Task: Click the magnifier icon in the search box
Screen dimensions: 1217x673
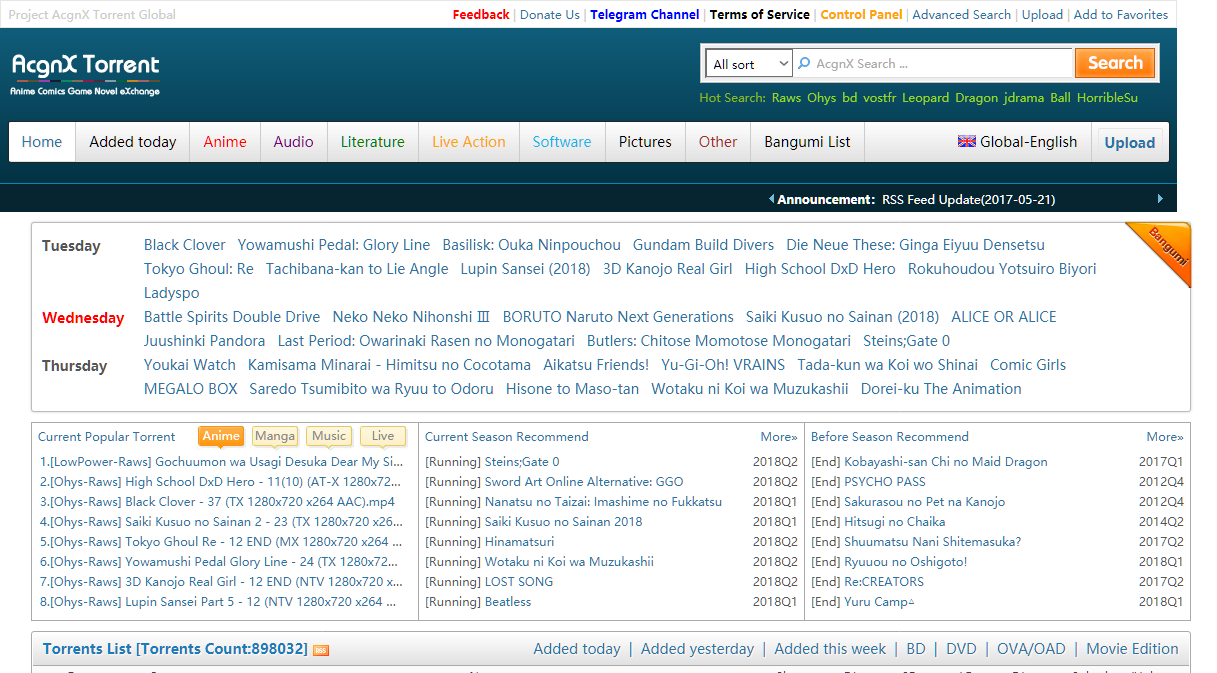Action: point(804,63)
